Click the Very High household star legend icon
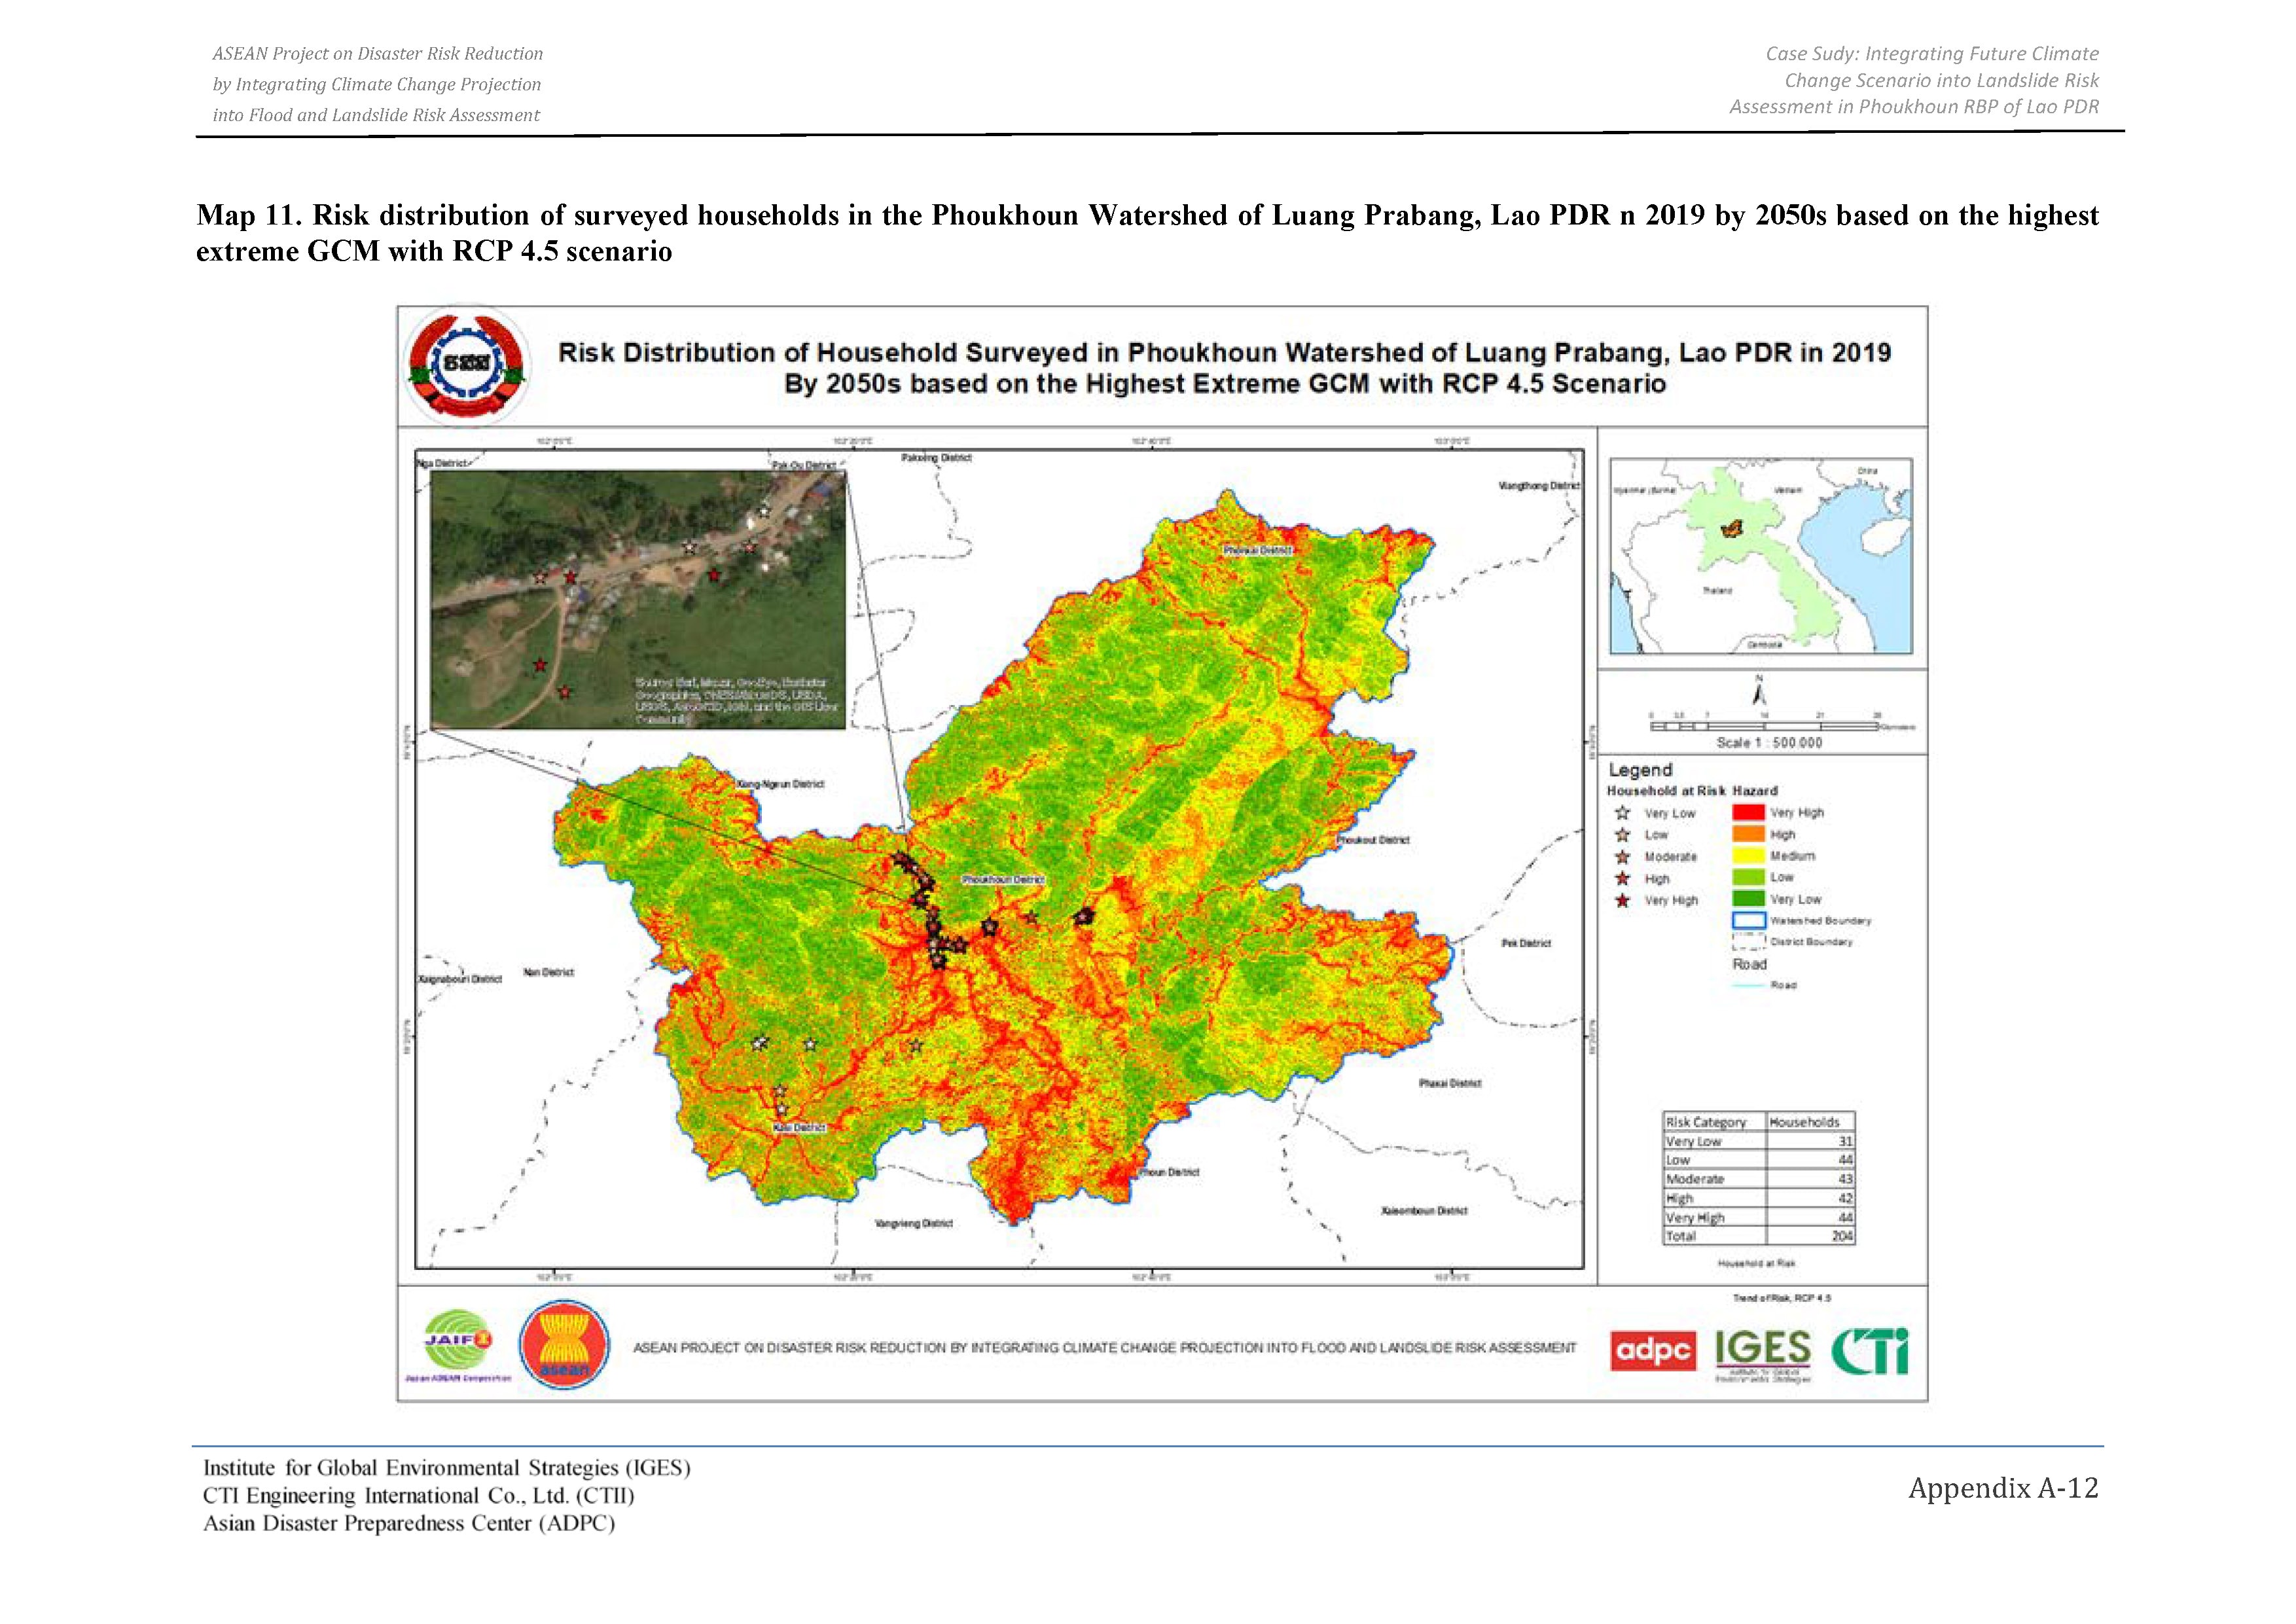Viewport: 2296px width, 1624px height. click(1623, 901)
